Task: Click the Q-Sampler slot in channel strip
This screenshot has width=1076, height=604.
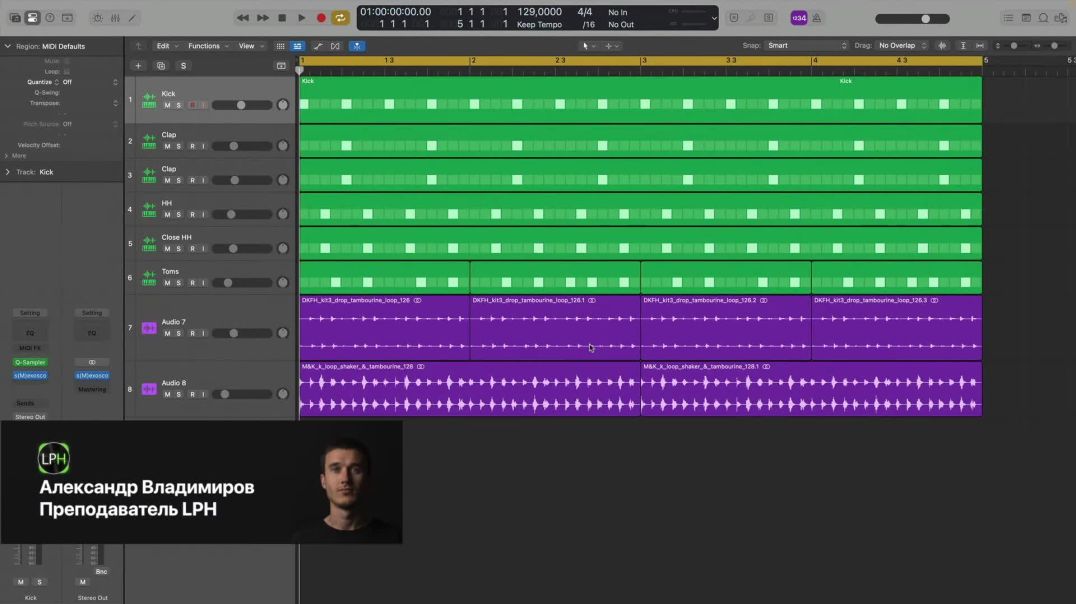Action: pos(29,362)
